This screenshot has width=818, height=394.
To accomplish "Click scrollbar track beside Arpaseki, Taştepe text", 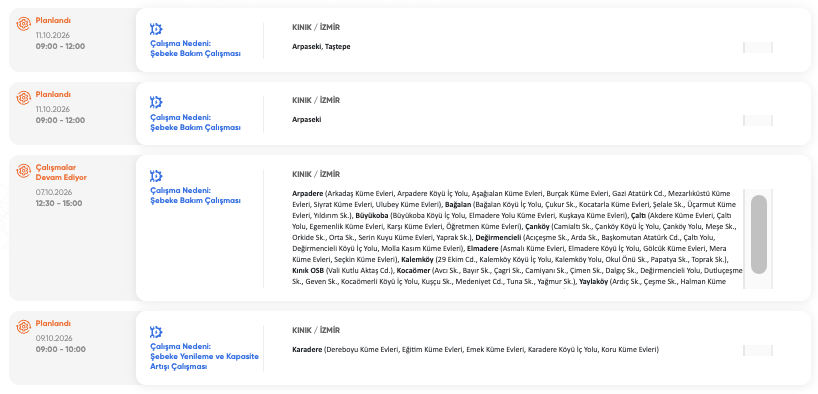I will (x=757, y=47).
